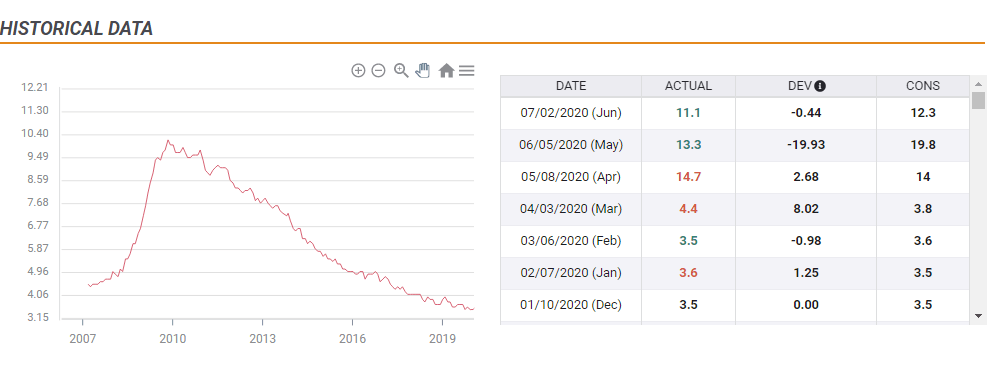Image resolution: width=1001 pixels, height=365 pixels.
Task: Click the chart zoom in icon
Action: 358,71
